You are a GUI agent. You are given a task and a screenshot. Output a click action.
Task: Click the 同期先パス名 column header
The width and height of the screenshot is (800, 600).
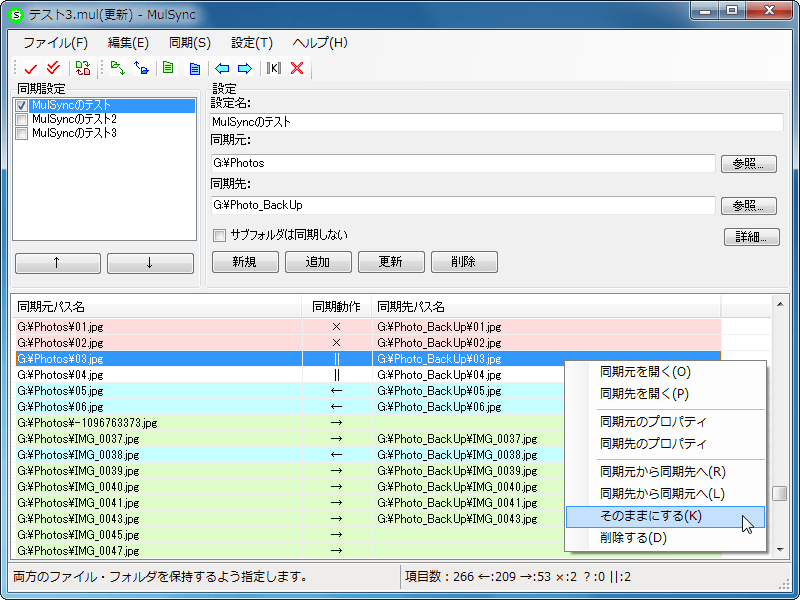[546, 307]
